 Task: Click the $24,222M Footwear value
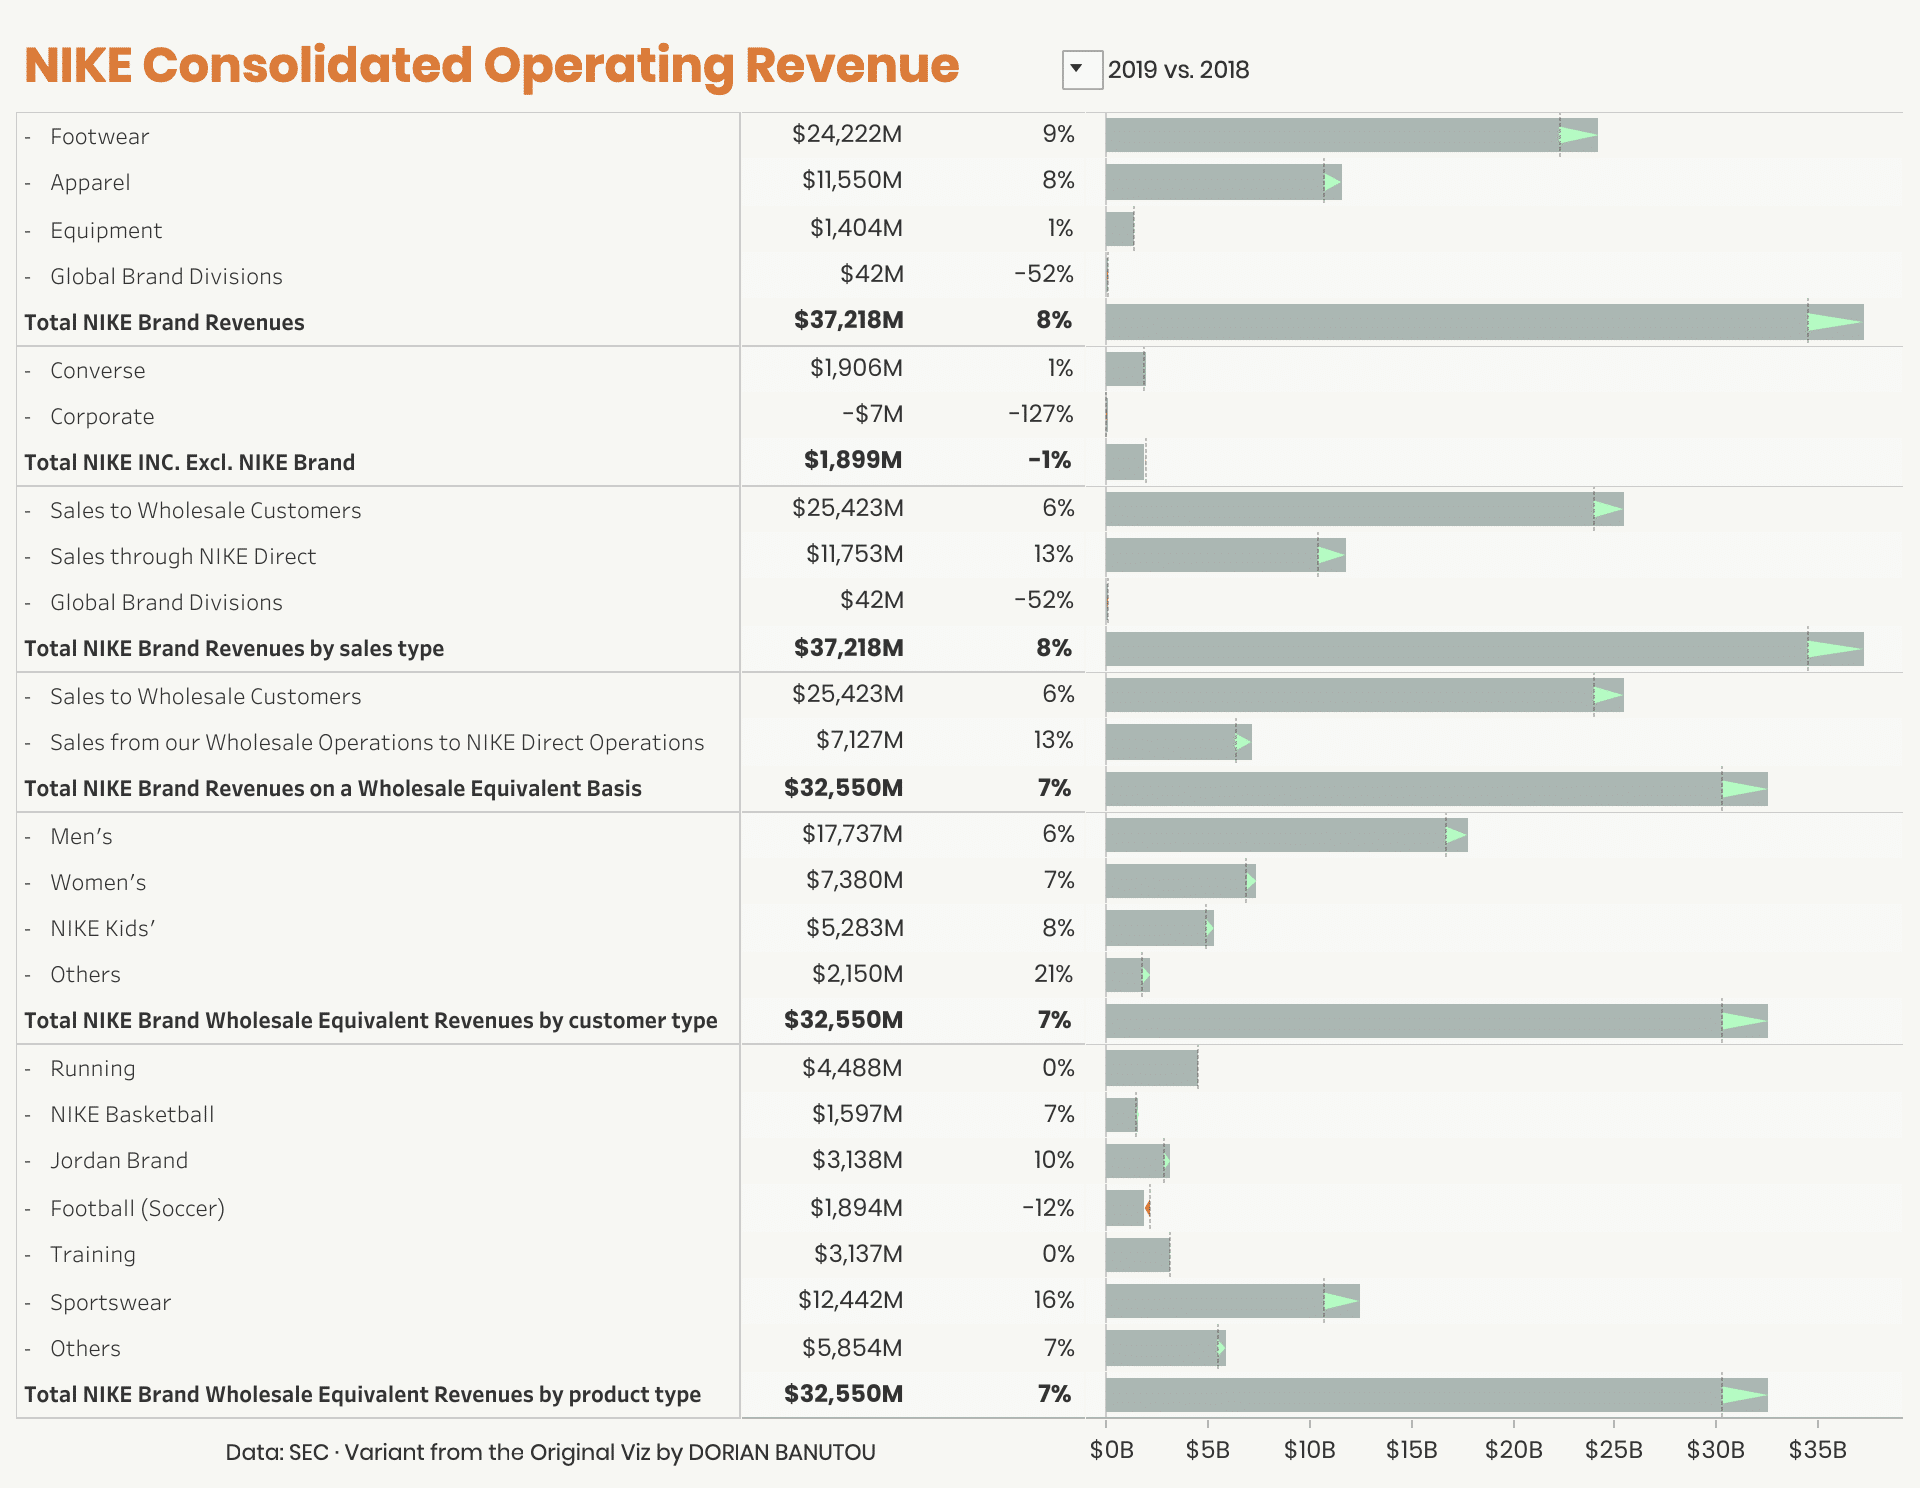(x=847, y=134)
